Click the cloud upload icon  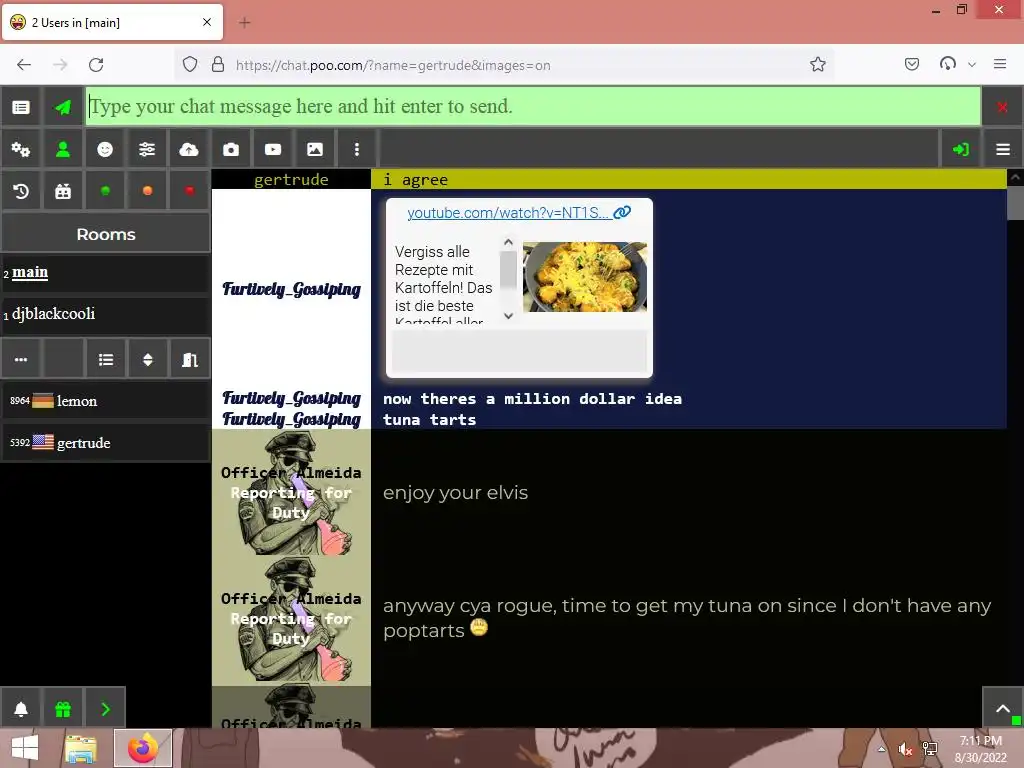pos(189,150)
